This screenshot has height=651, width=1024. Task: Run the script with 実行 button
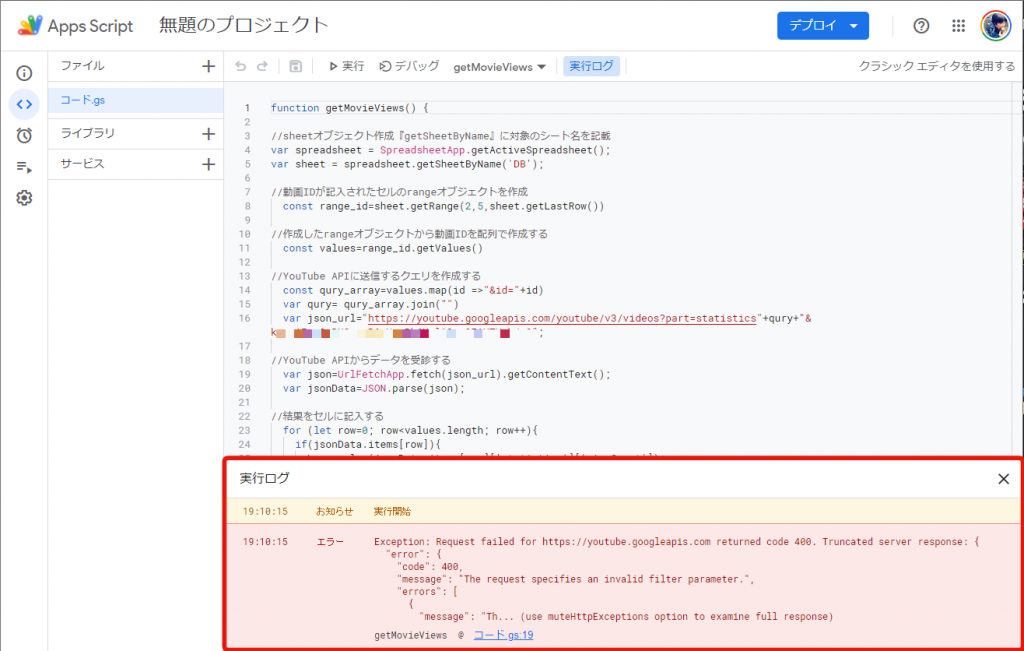pyautogui.click(x=346, y=66)
